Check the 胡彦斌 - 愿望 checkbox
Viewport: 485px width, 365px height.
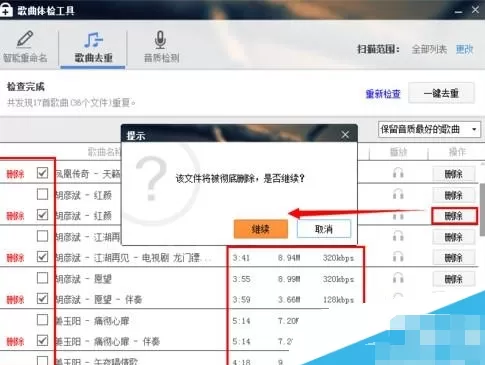click(42, 278)
